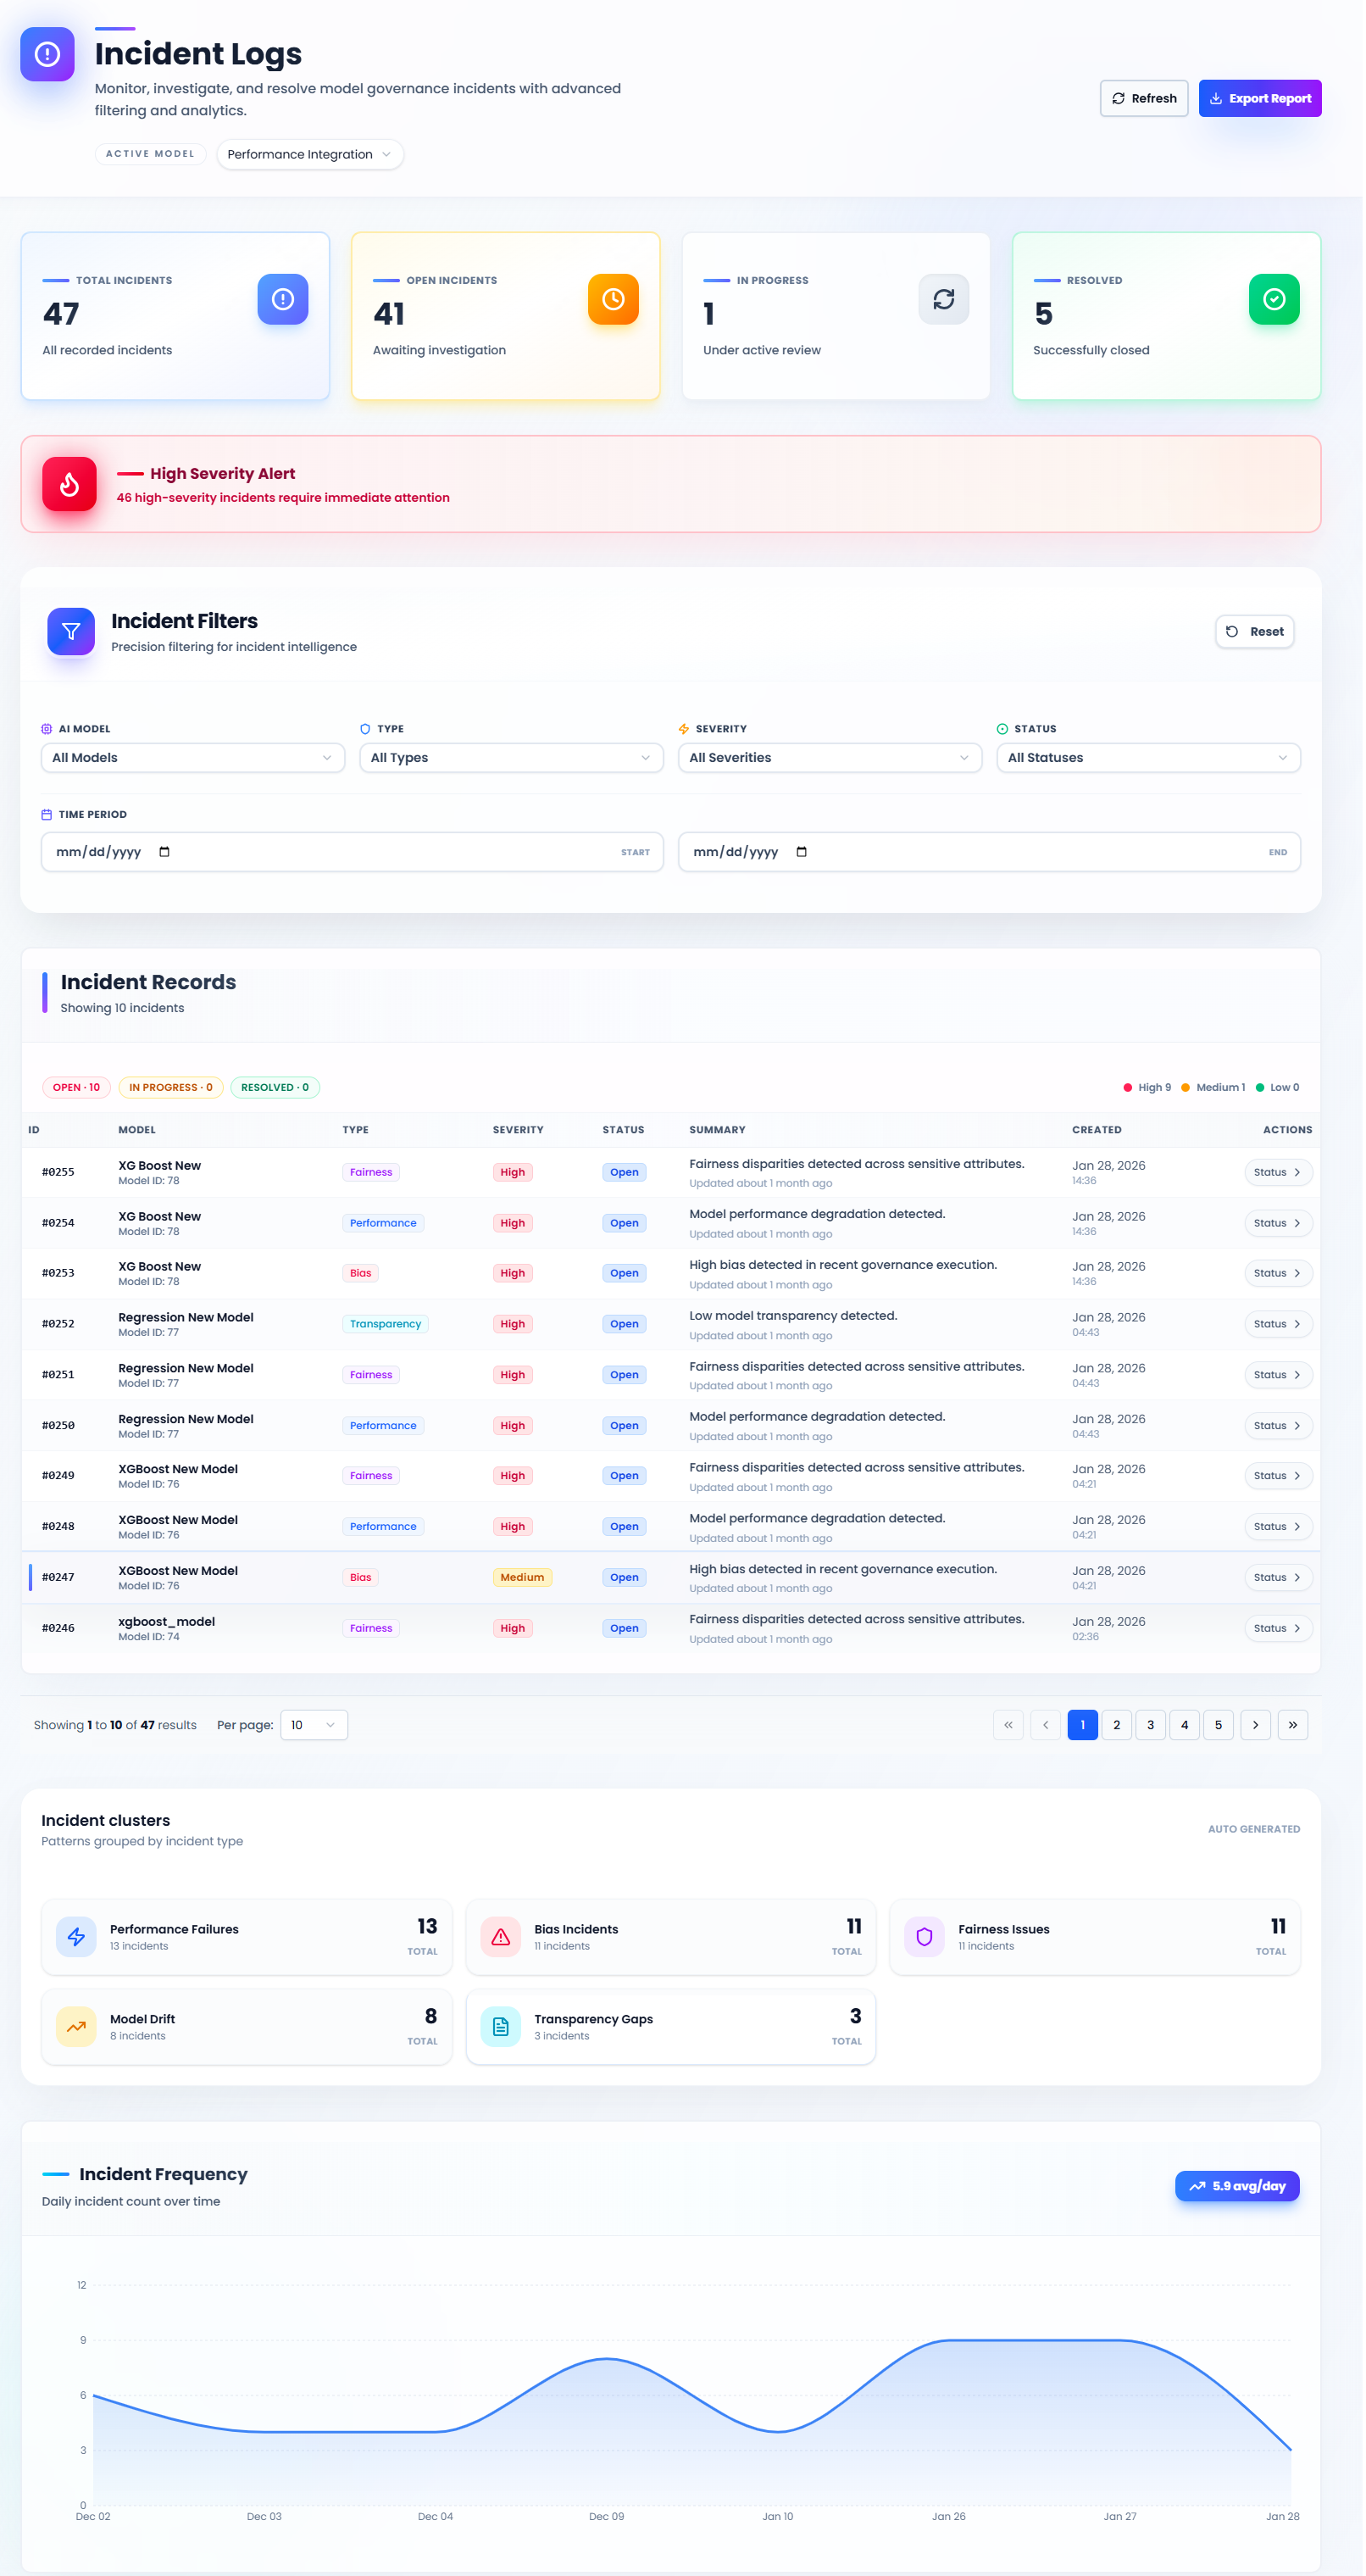Screen dimensions: 1366x2576
Task: Click the Time Period calendar label icon
Action: pyautogui.click(x=46, y=815)
